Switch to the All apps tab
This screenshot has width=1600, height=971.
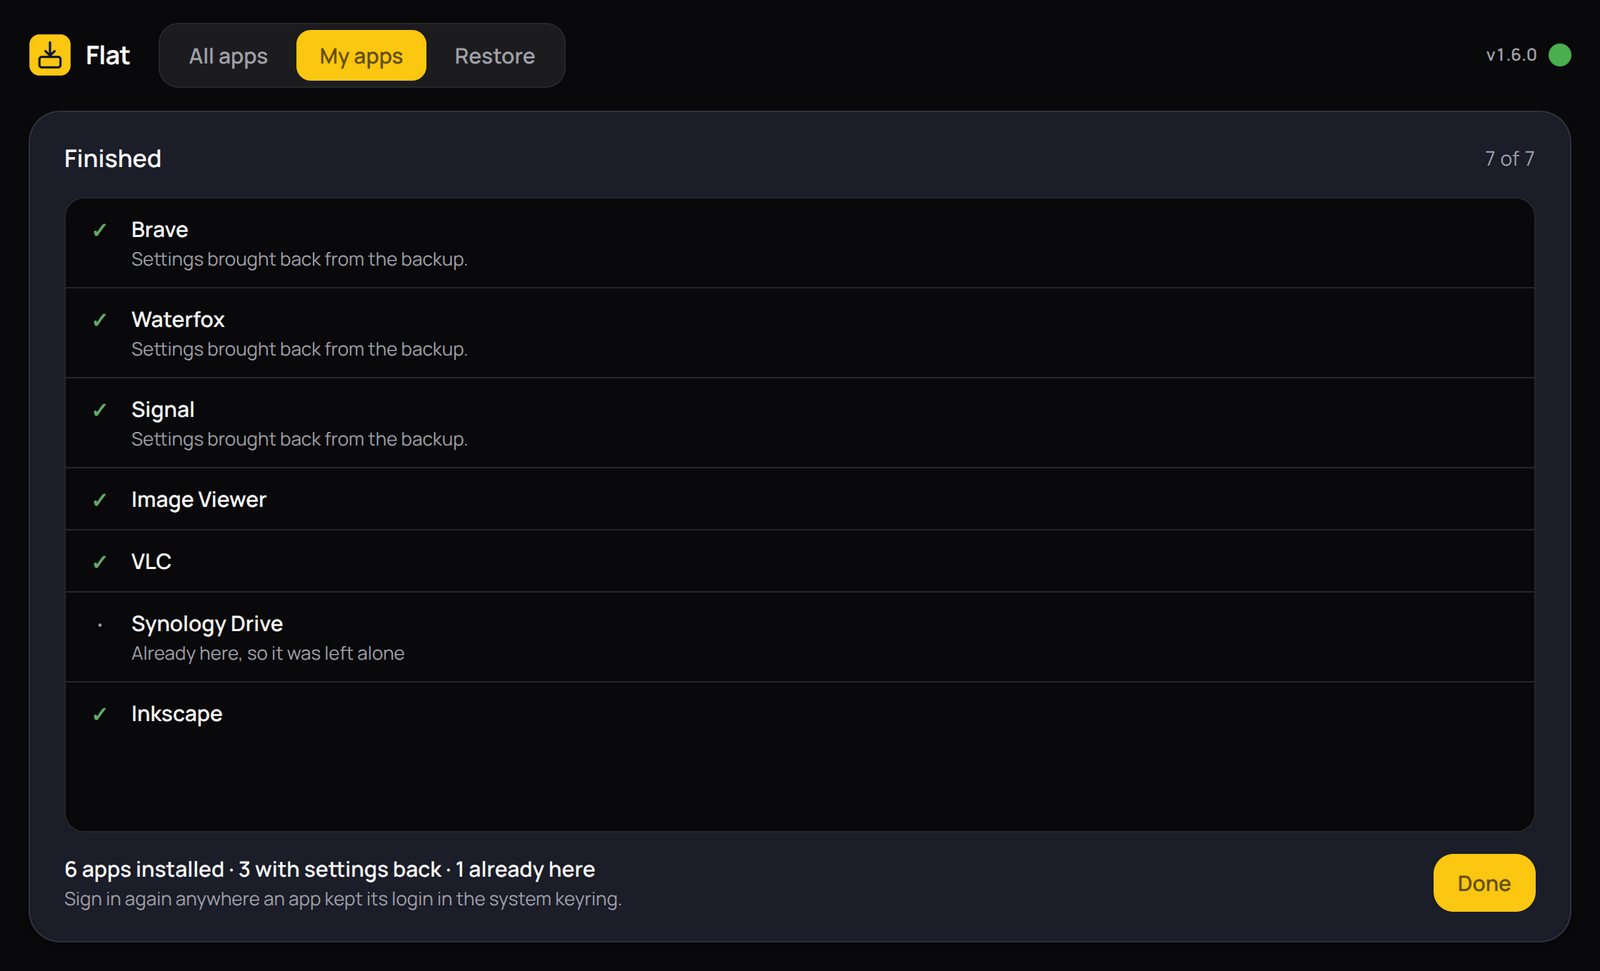228,56
